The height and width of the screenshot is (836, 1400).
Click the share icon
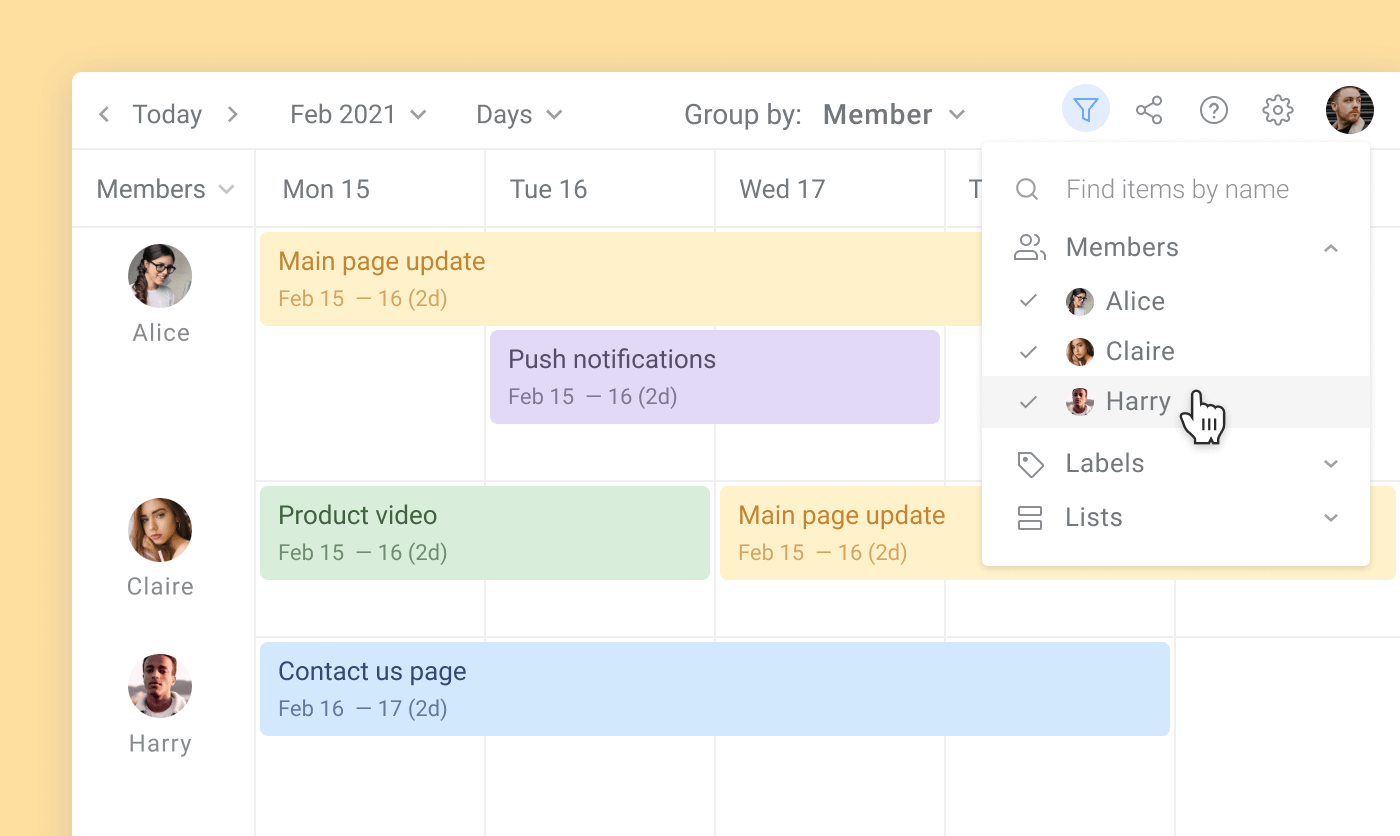tap(1149, 110)
